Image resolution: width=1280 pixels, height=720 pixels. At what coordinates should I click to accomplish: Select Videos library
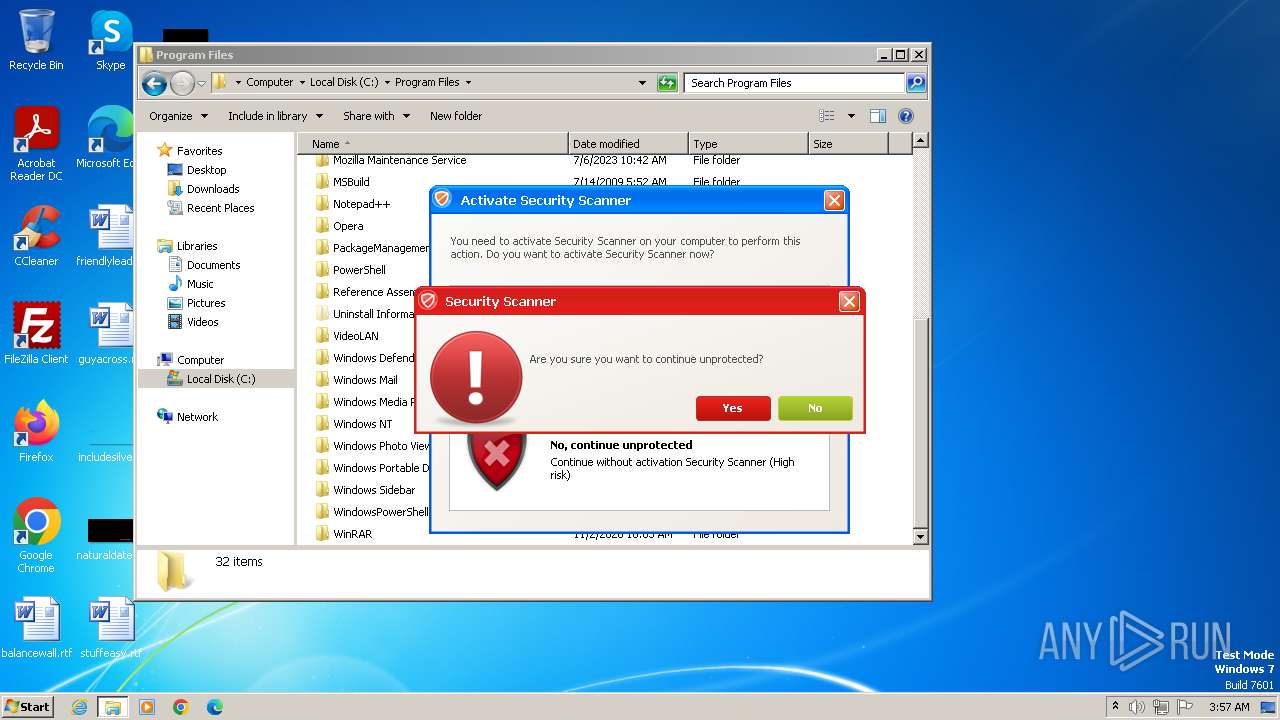pos(202,322)
